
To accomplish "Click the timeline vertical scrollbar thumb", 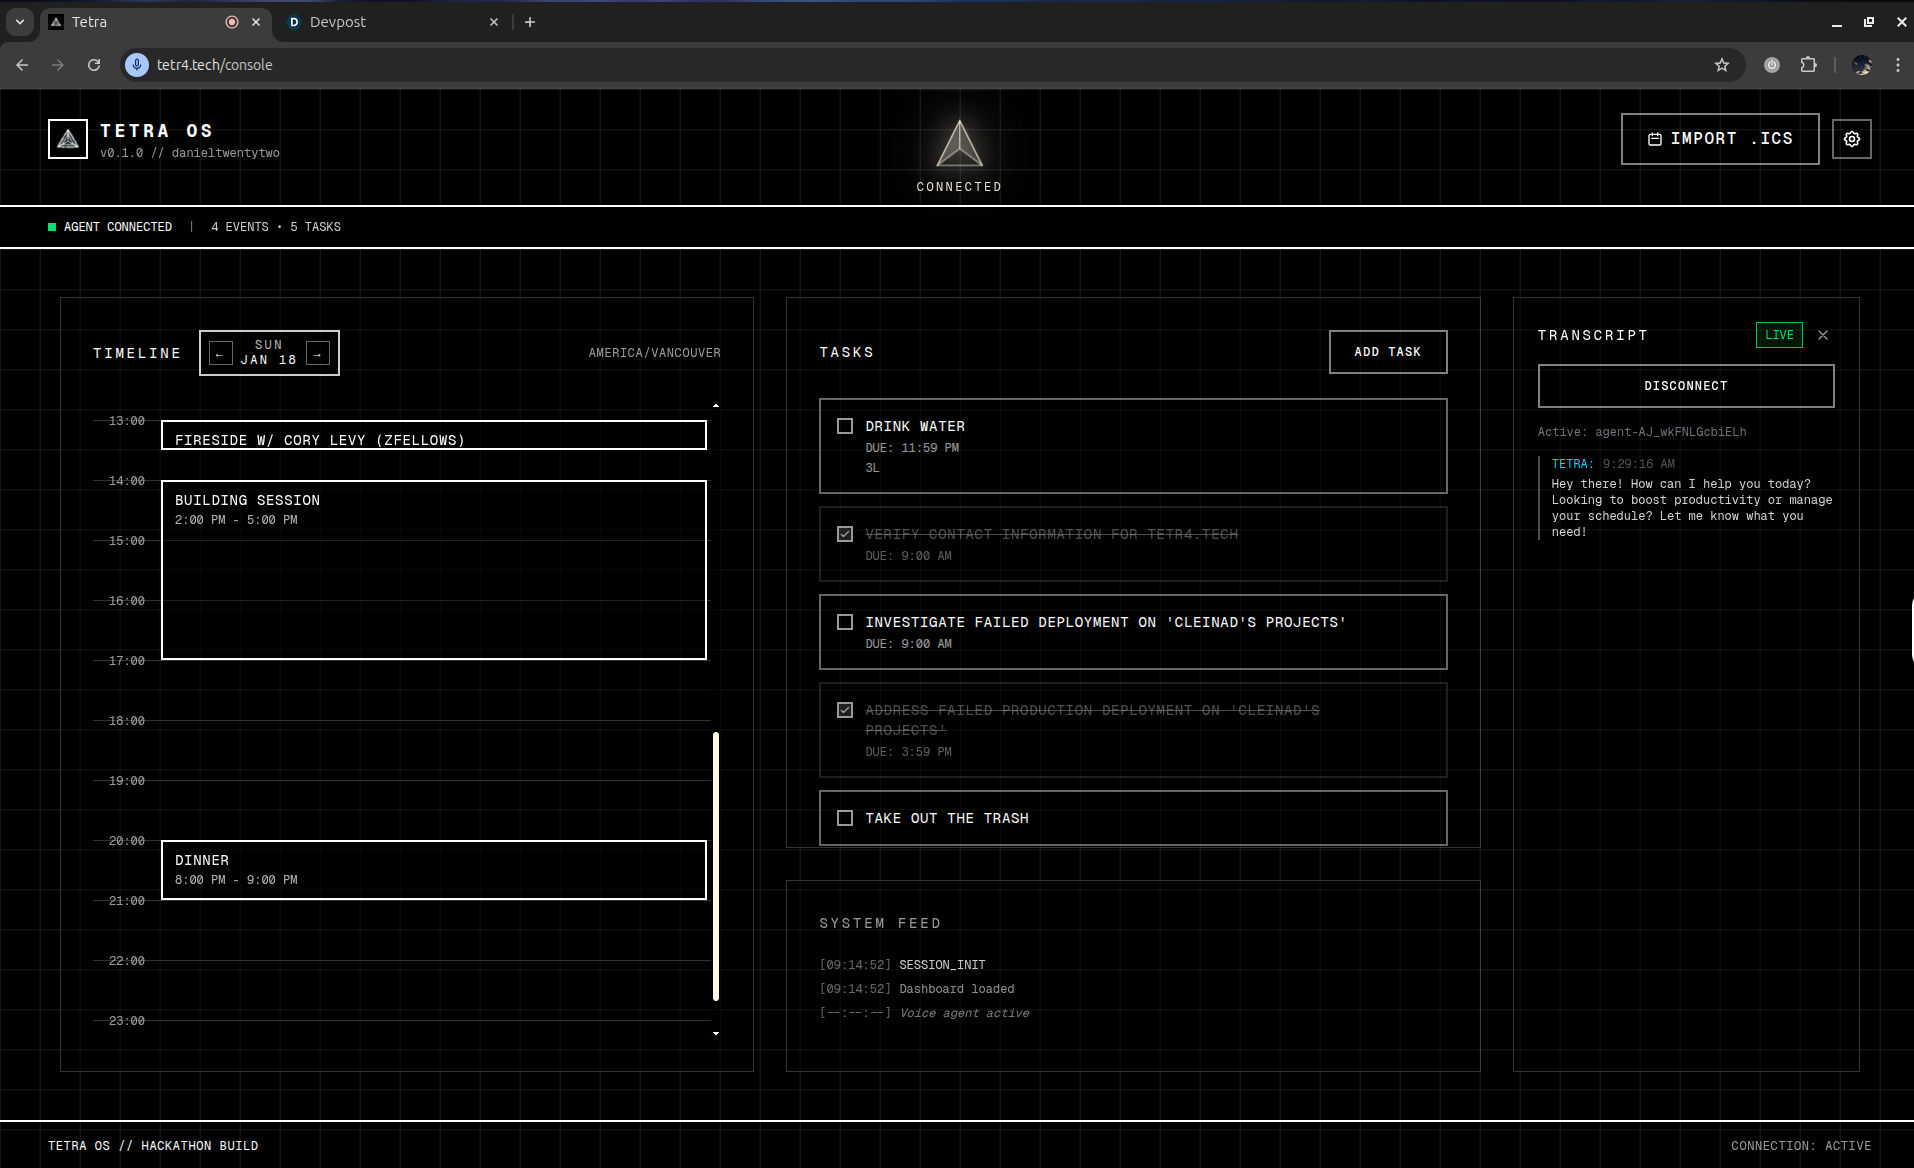I will pyautogui.click(x=716, y=866).
